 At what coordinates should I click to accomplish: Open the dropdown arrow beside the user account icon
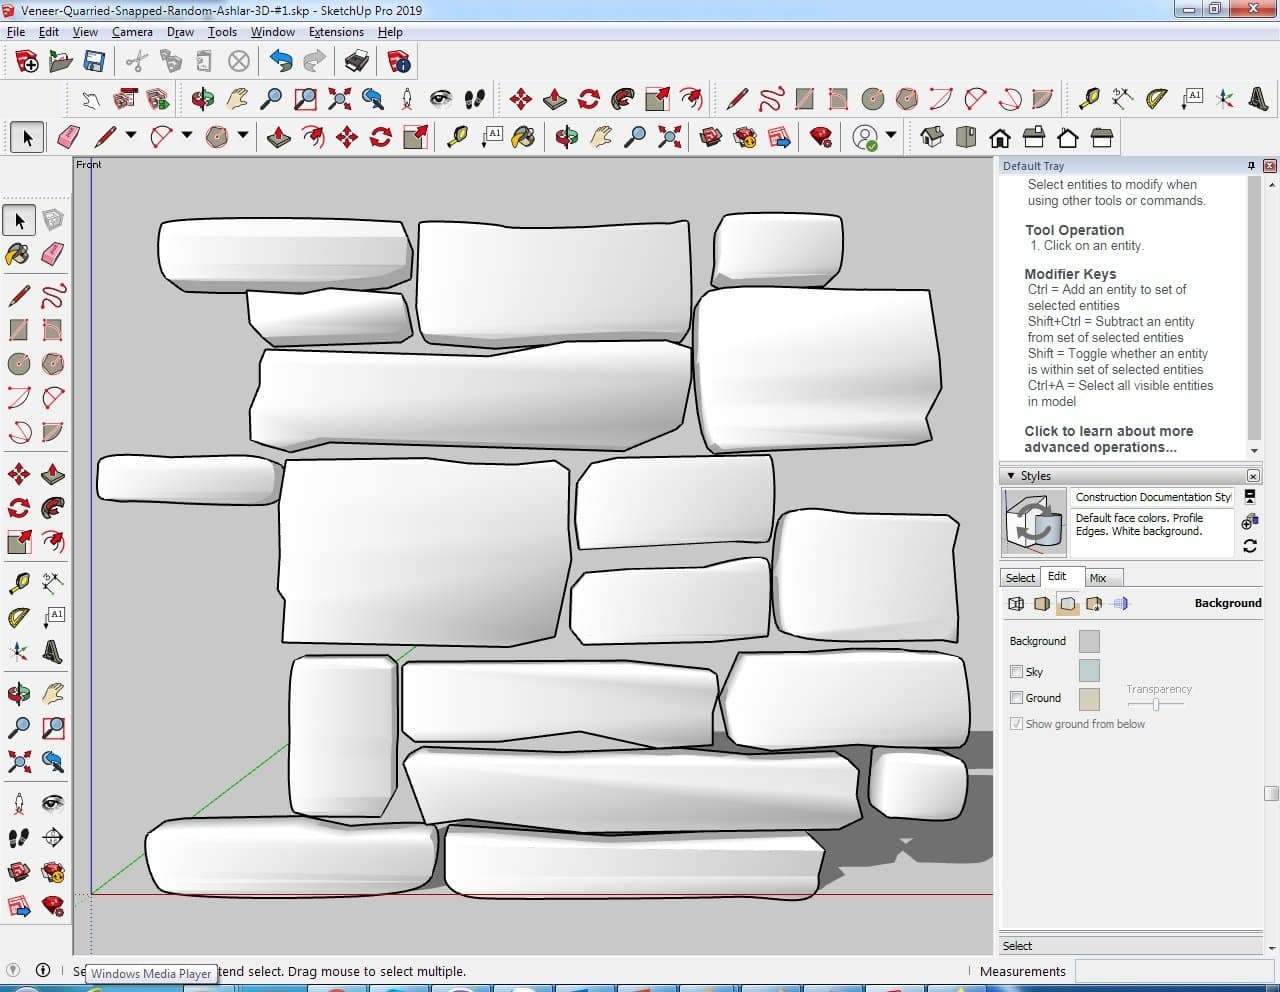click(890, 136)
